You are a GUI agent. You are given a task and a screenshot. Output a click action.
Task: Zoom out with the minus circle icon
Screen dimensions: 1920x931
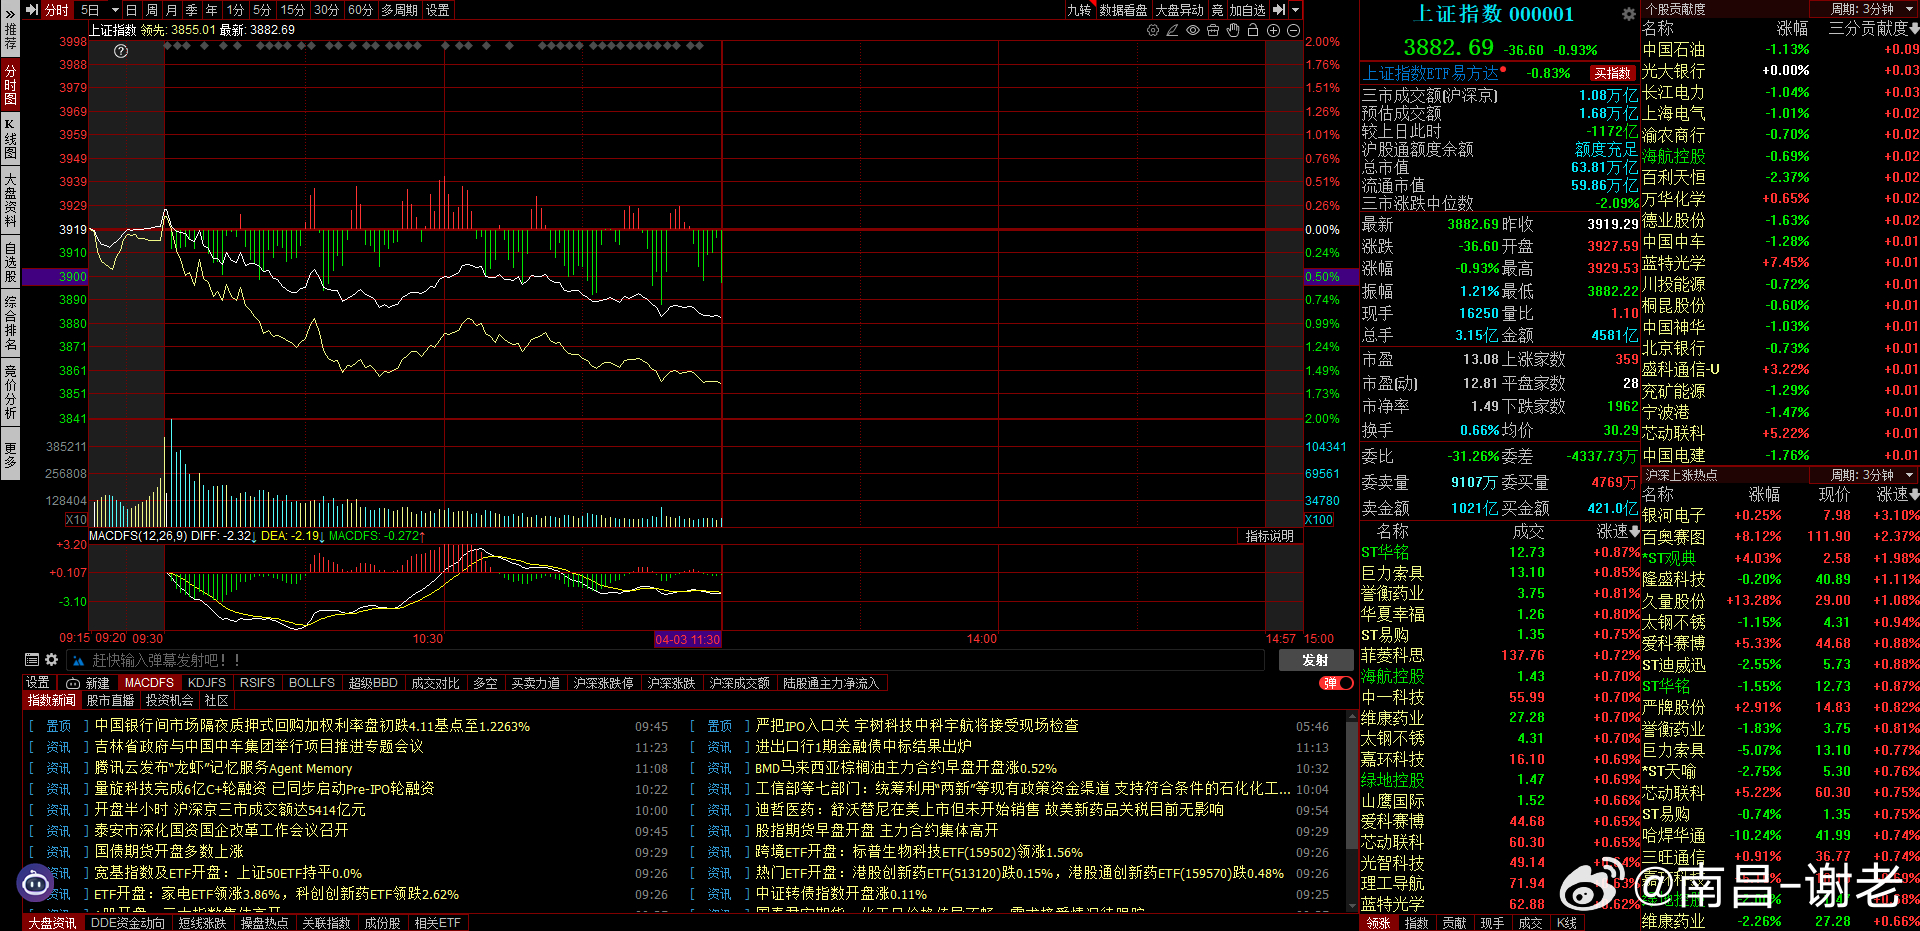coord(1293,30)
